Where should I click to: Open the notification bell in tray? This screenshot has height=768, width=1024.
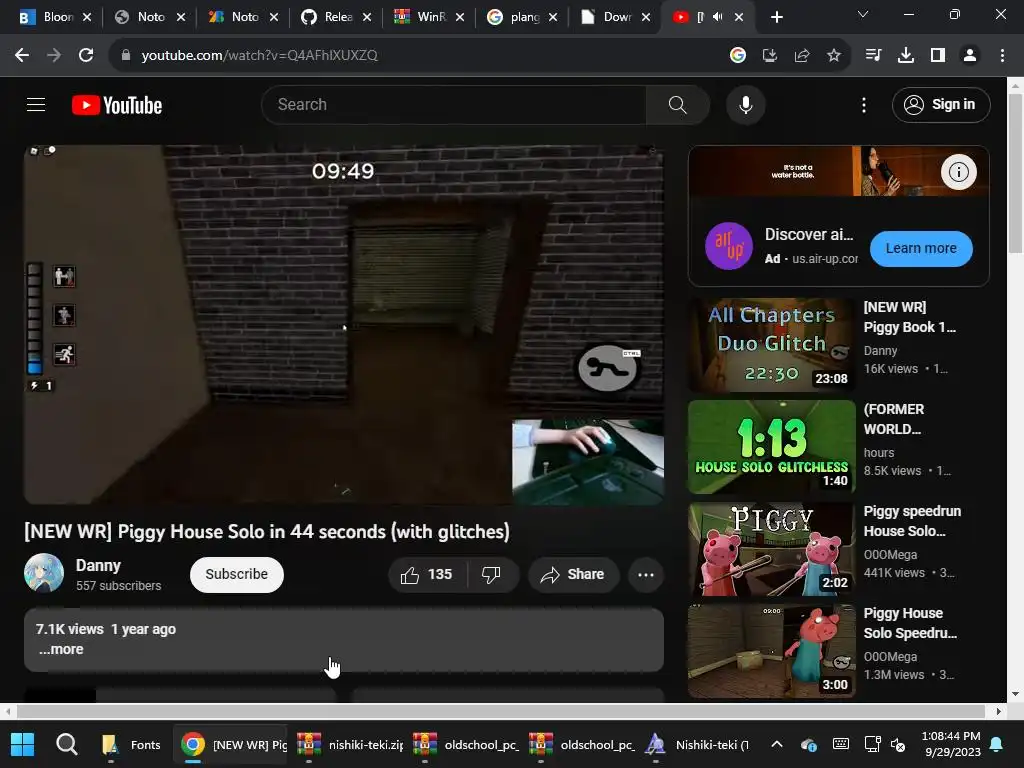click(997, 744)
